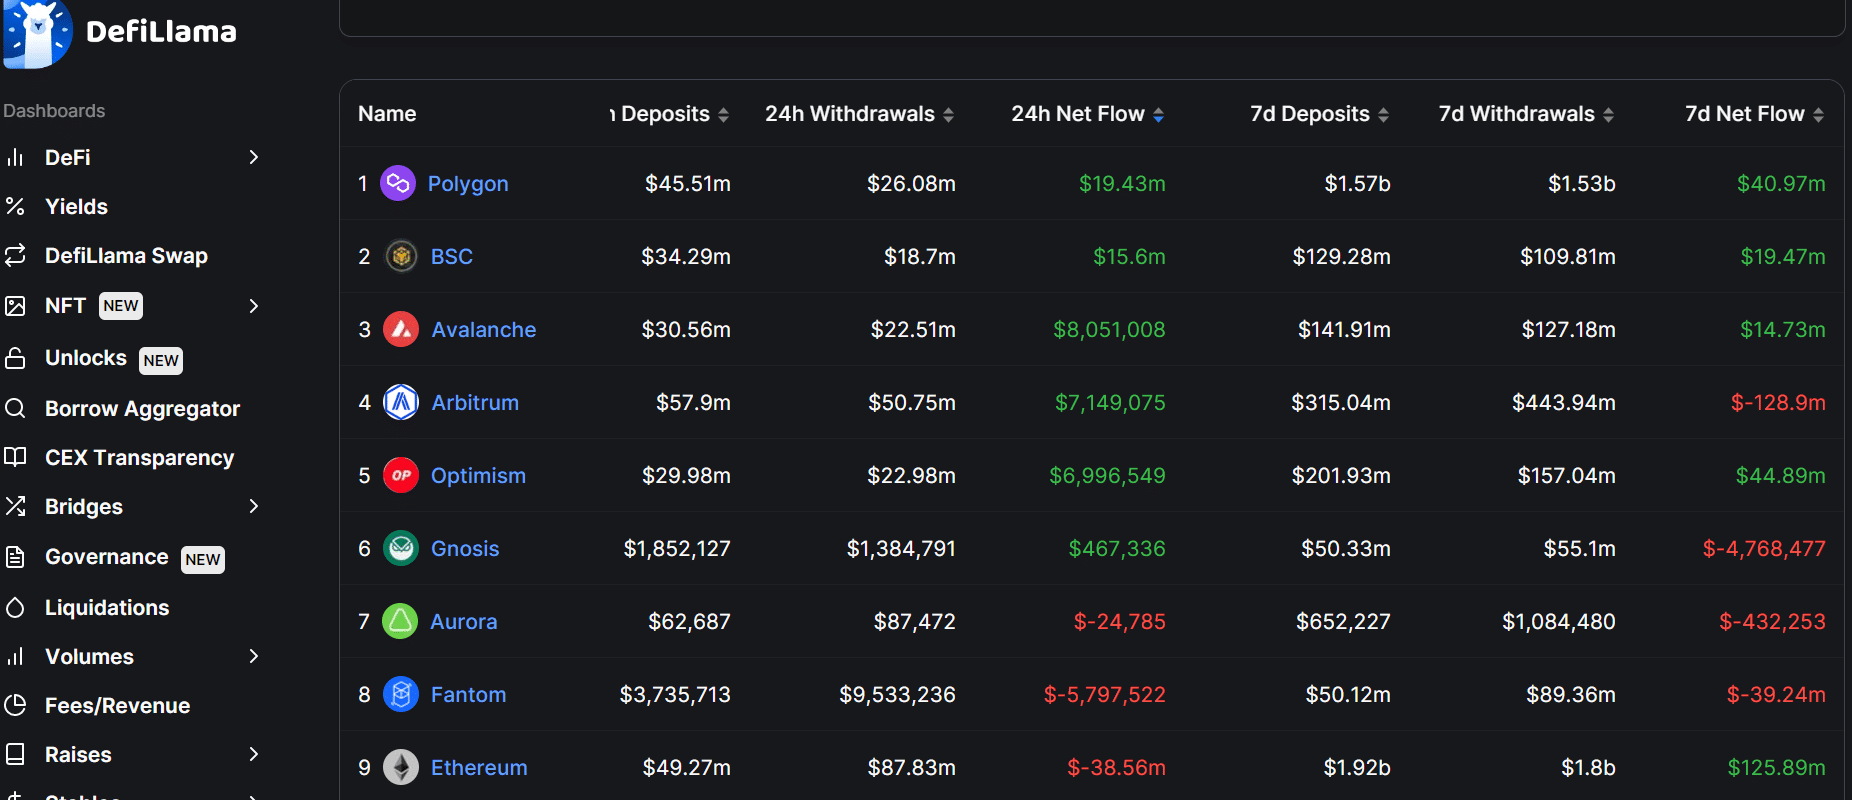Open the Ethereum bridge link
Image resolution: width=1852 pixels, height=800 pixels.
click(x=479, y=767)
